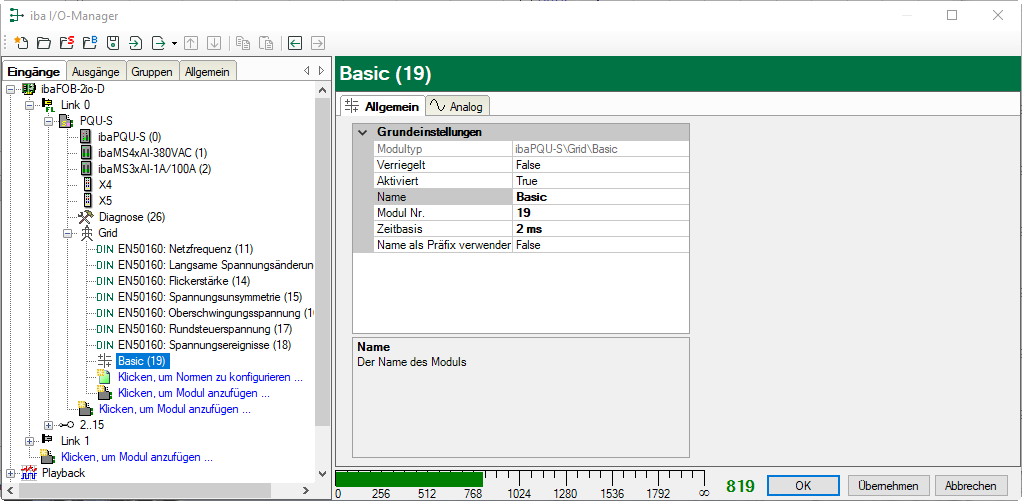
Task: Click the folder icon with blue B
Action: (x=89, y=43)
